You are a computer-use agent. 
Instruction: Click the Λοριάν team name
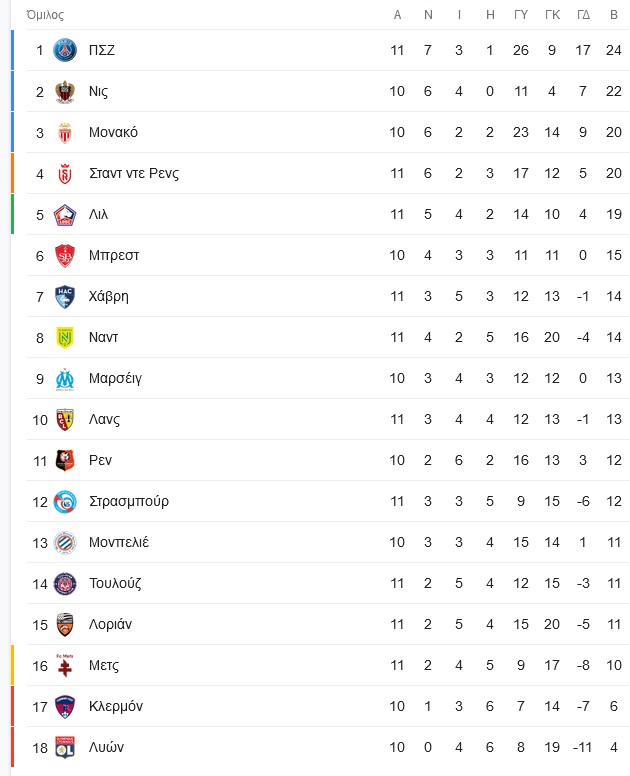click(x=110, y=624)
